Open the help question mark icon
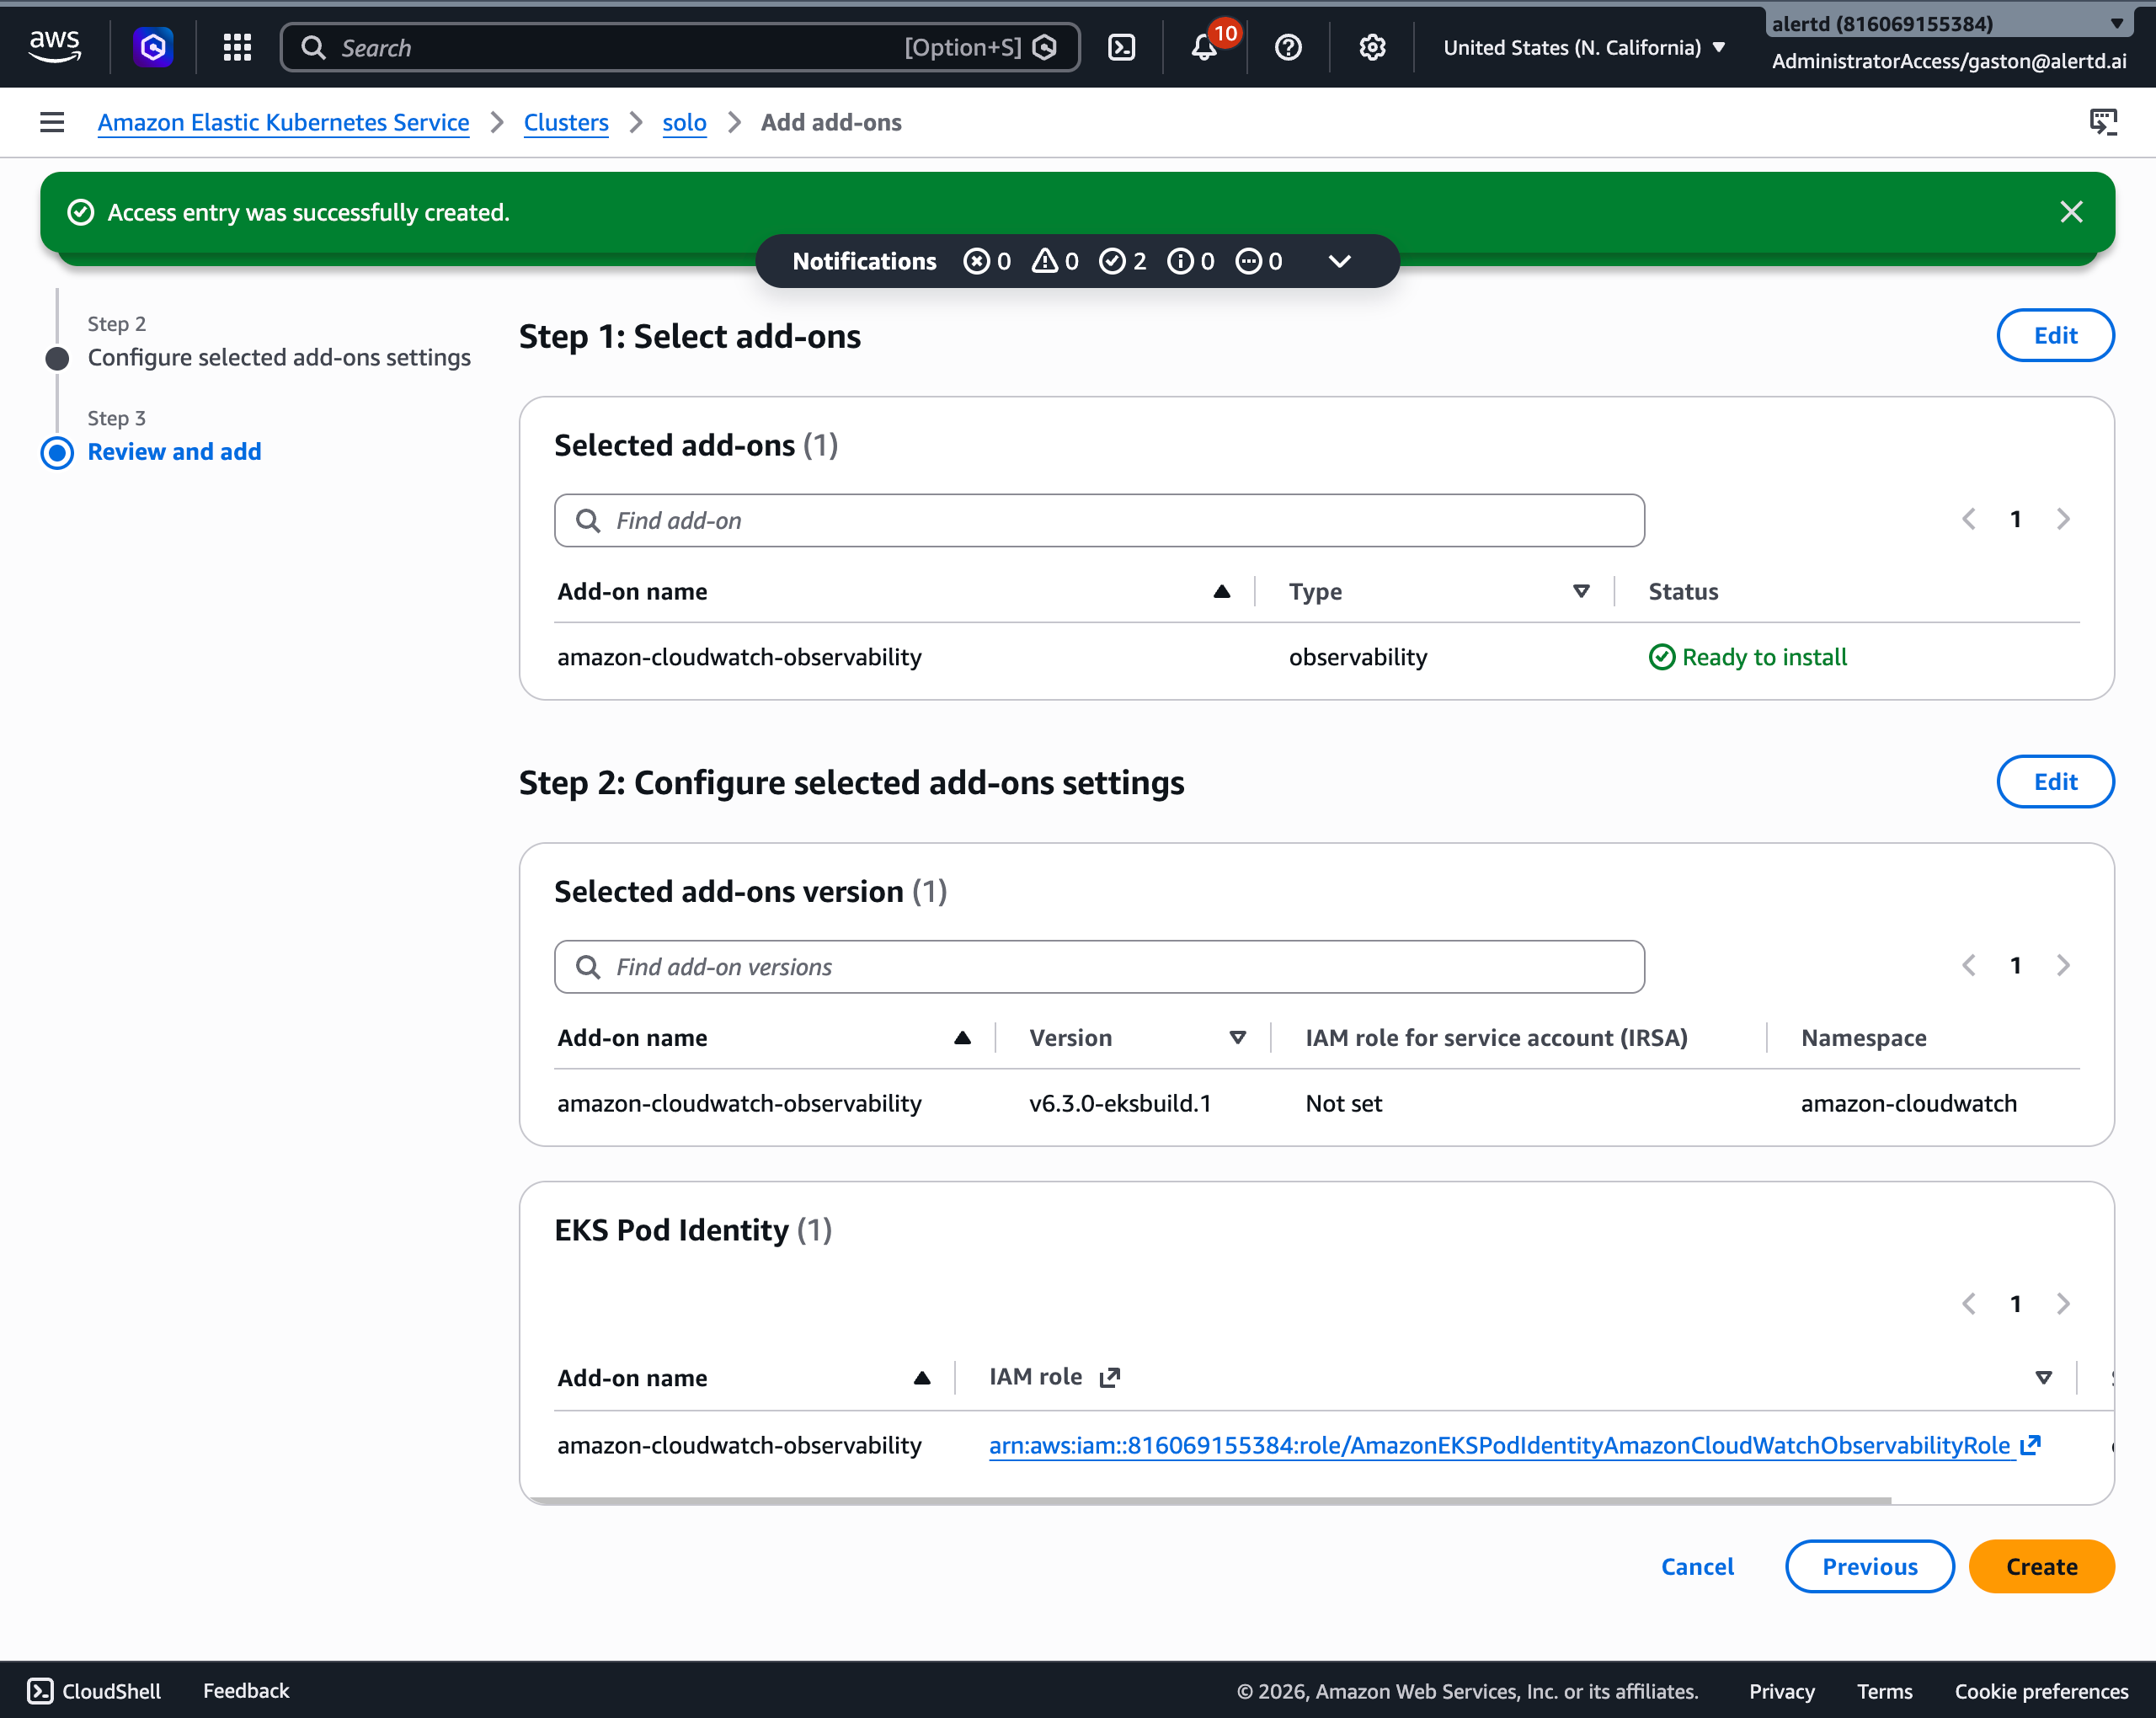Viewport: 2156px width, 1718px height. point(1288,47)
